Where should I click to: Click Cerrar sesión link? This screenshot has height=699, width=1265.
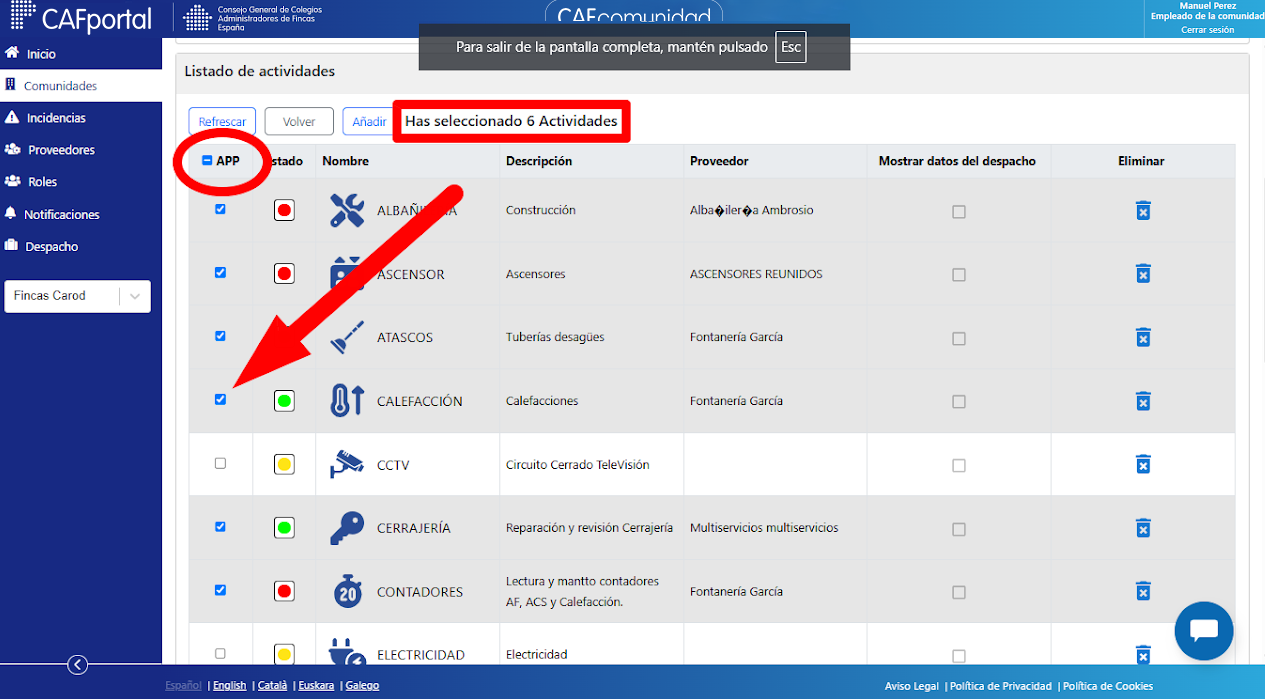click(1207, 30)
